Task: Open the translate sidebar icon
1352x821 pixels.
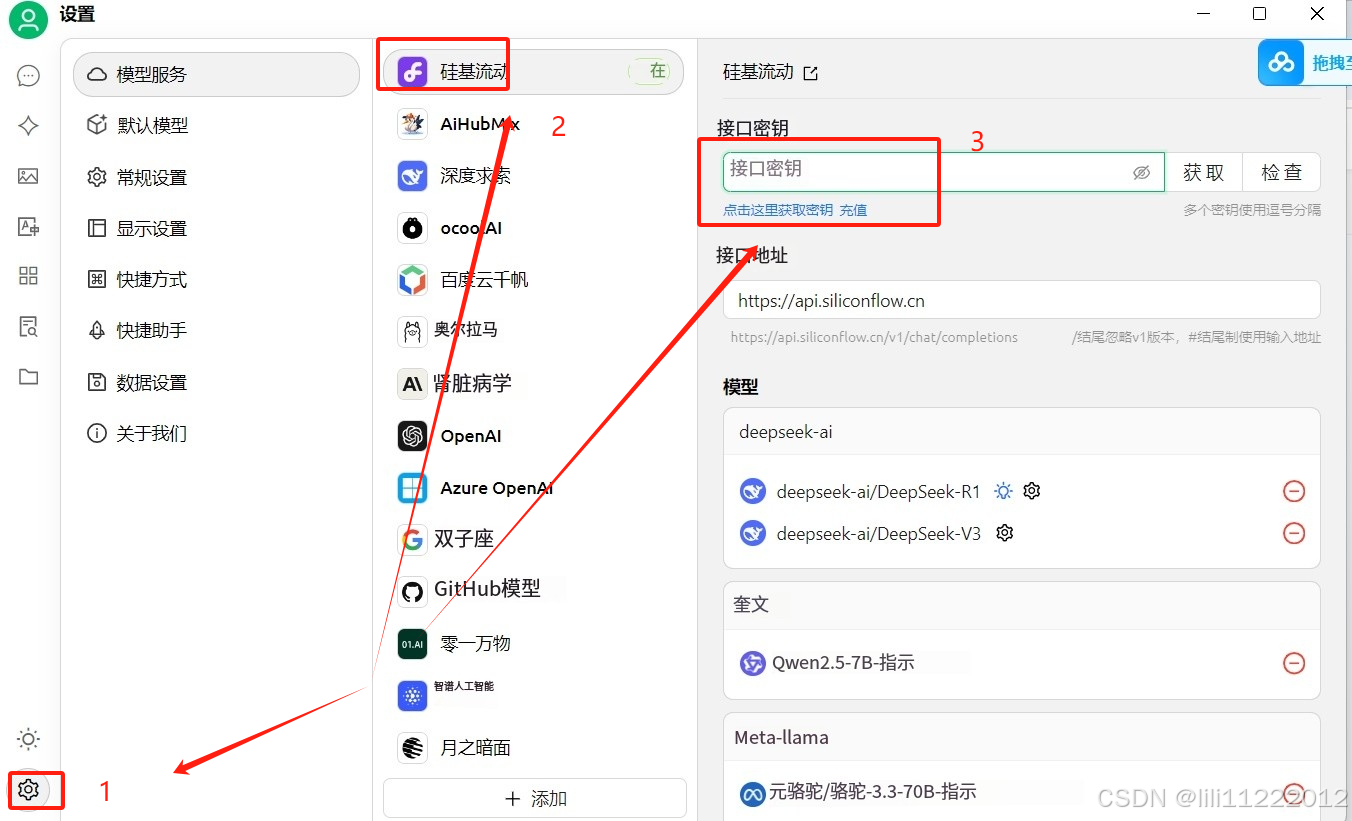Action: click(29, 227)
